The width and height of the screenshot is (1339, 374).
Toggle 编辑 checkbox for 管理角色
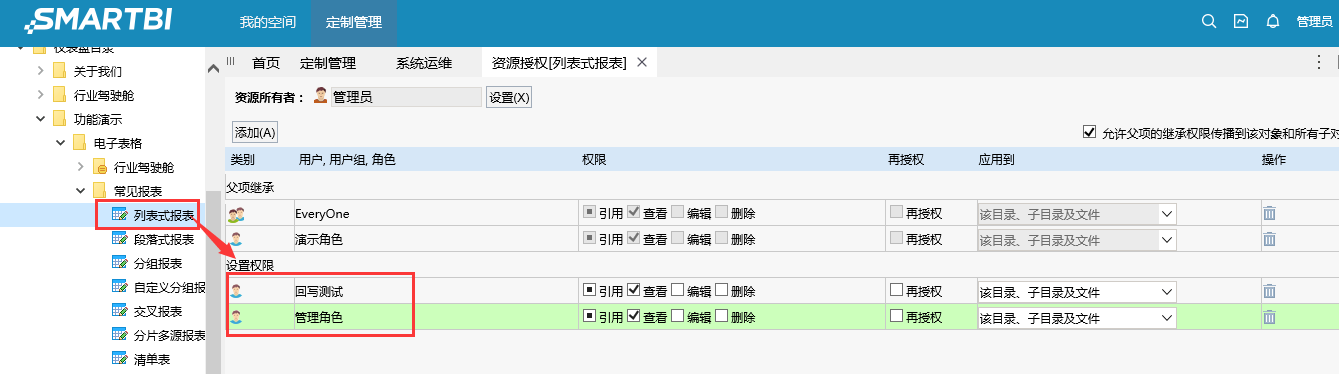point(677,317)
